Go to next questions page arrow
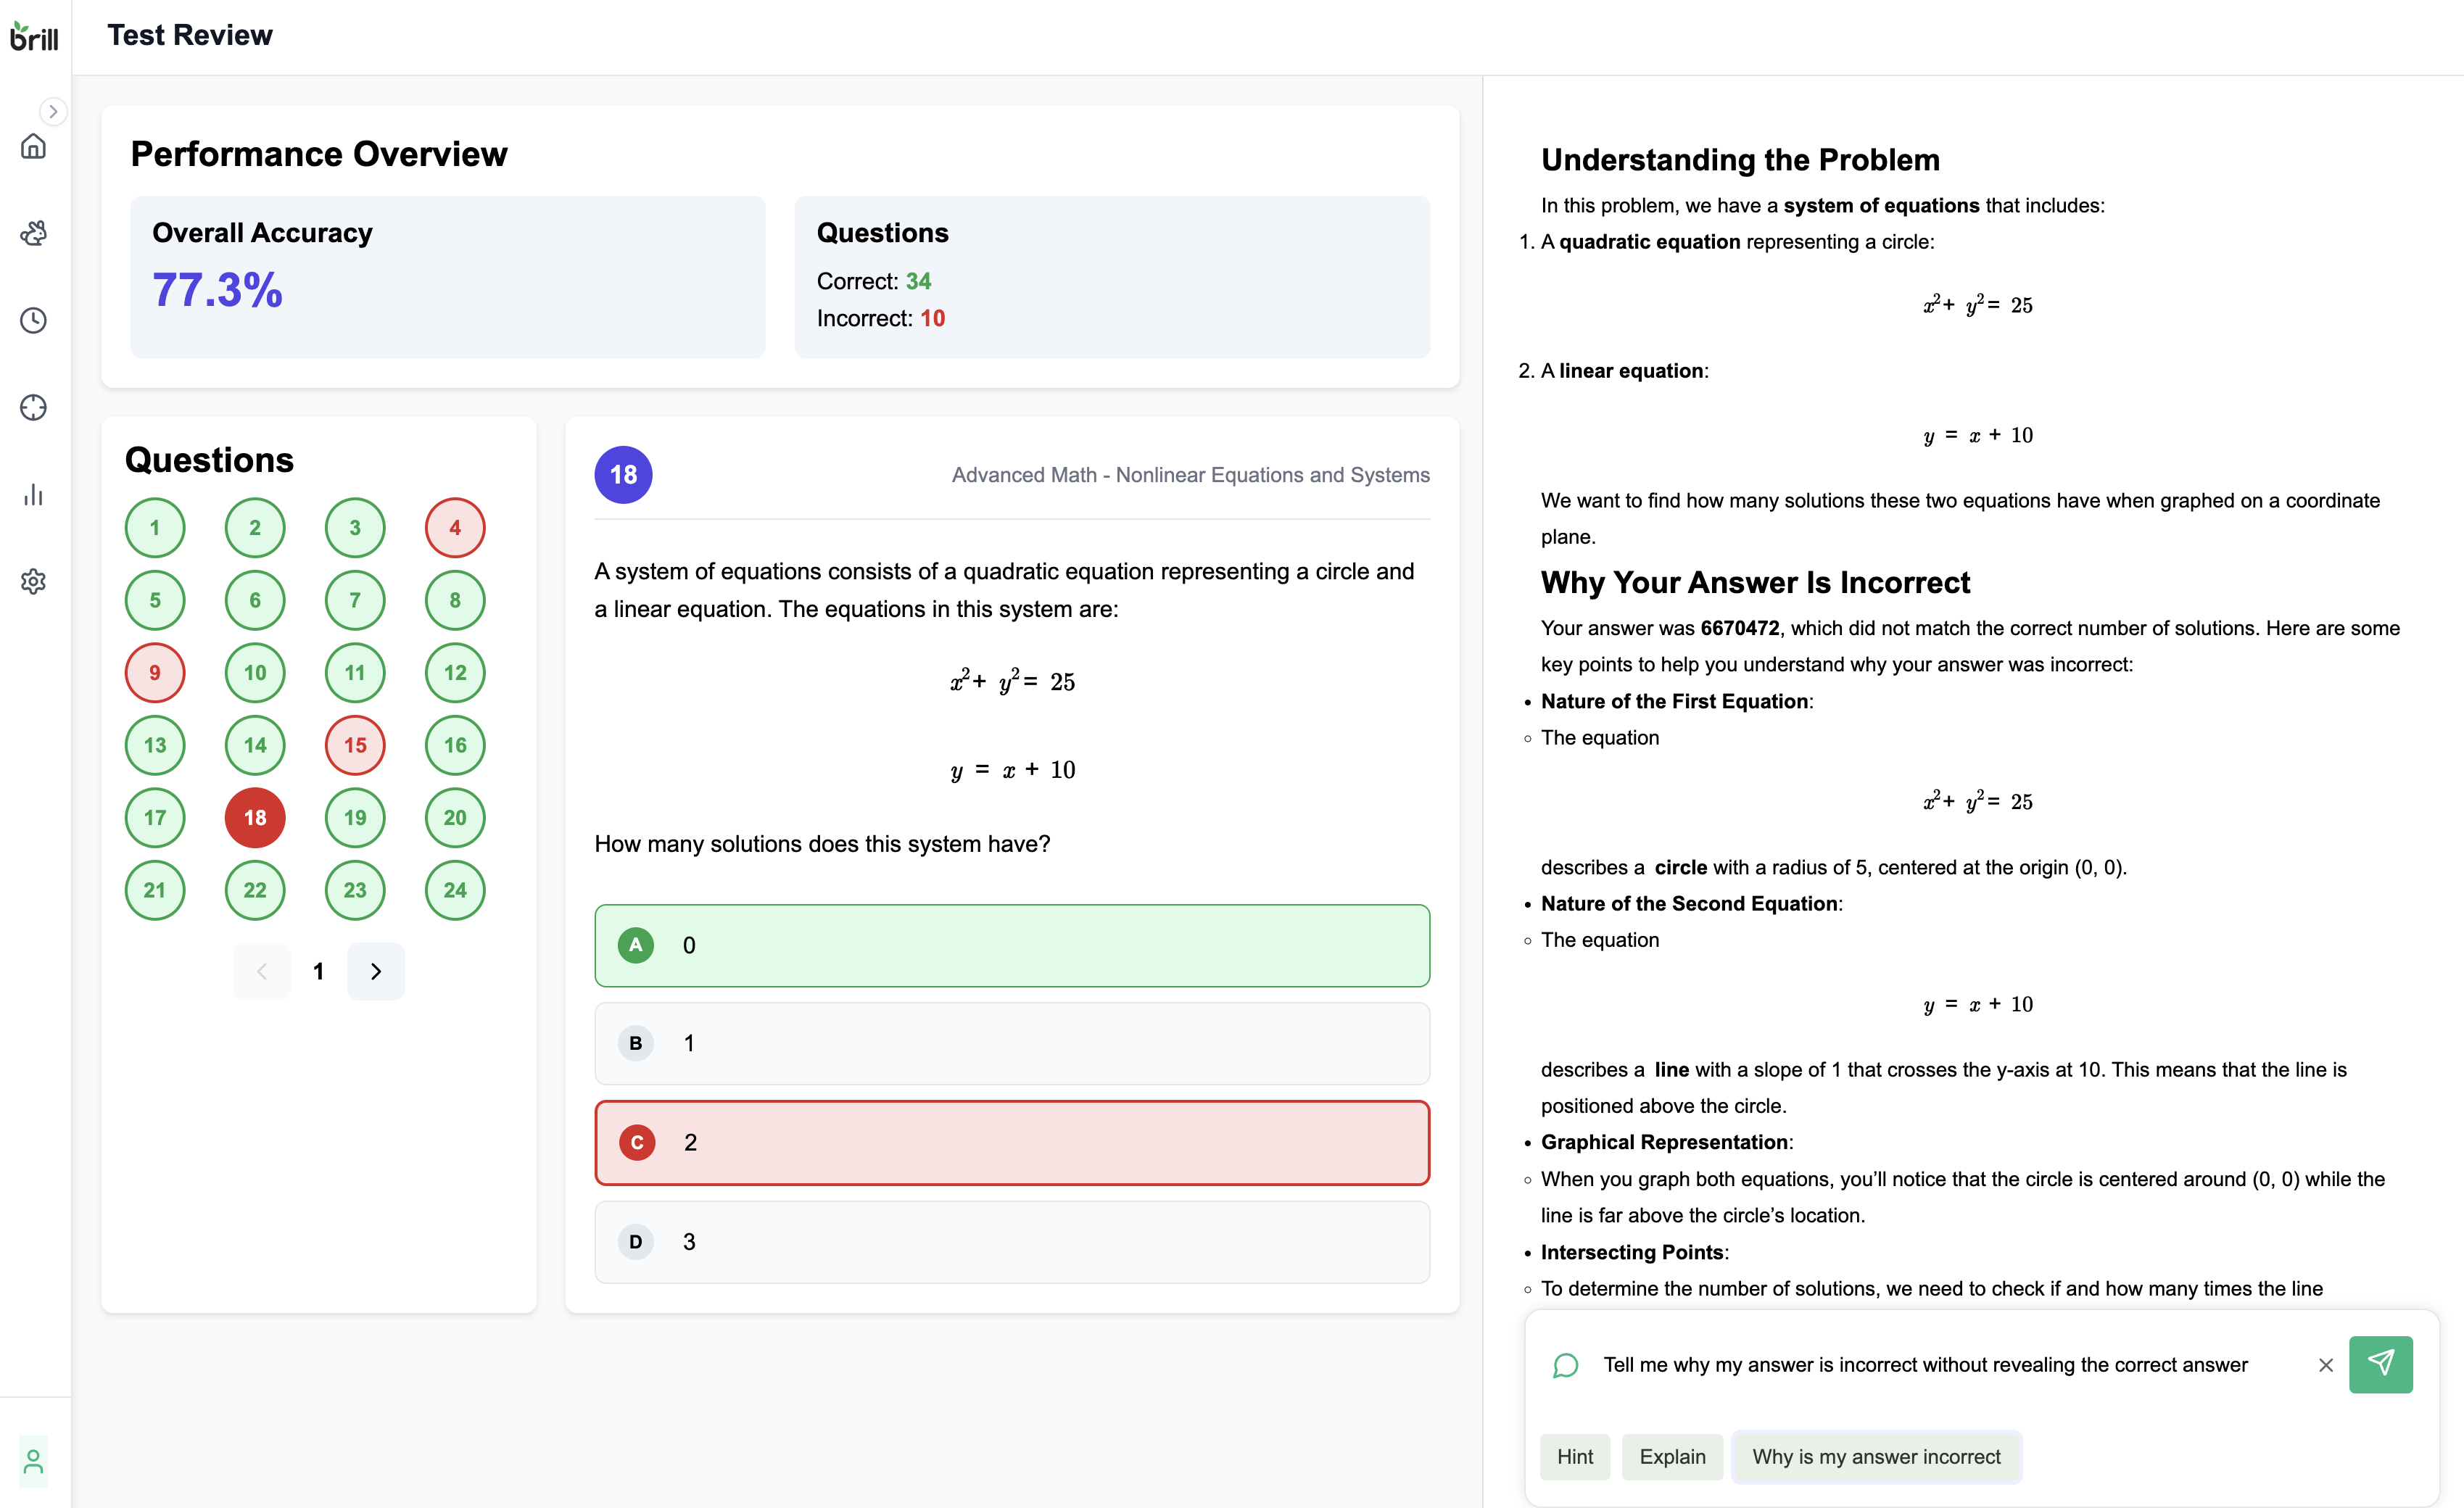This screenshot has height=1508, width=2464. tap(376, 971)
